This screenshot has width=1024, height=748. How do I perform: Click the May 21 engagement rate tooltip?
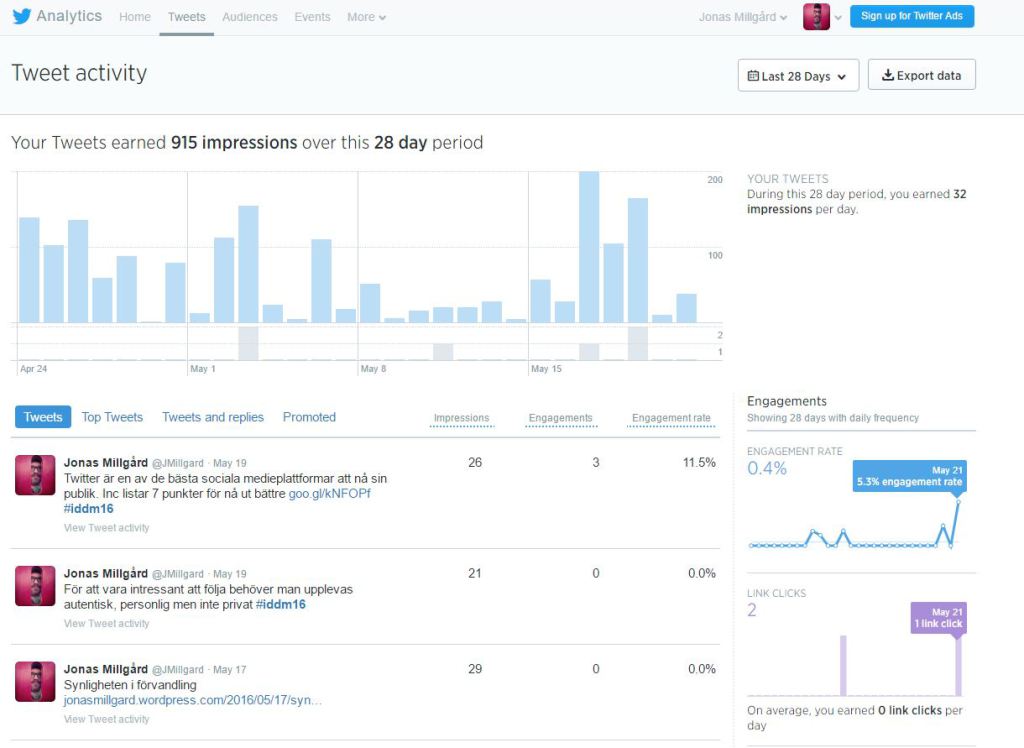click(x=909, y=476)
